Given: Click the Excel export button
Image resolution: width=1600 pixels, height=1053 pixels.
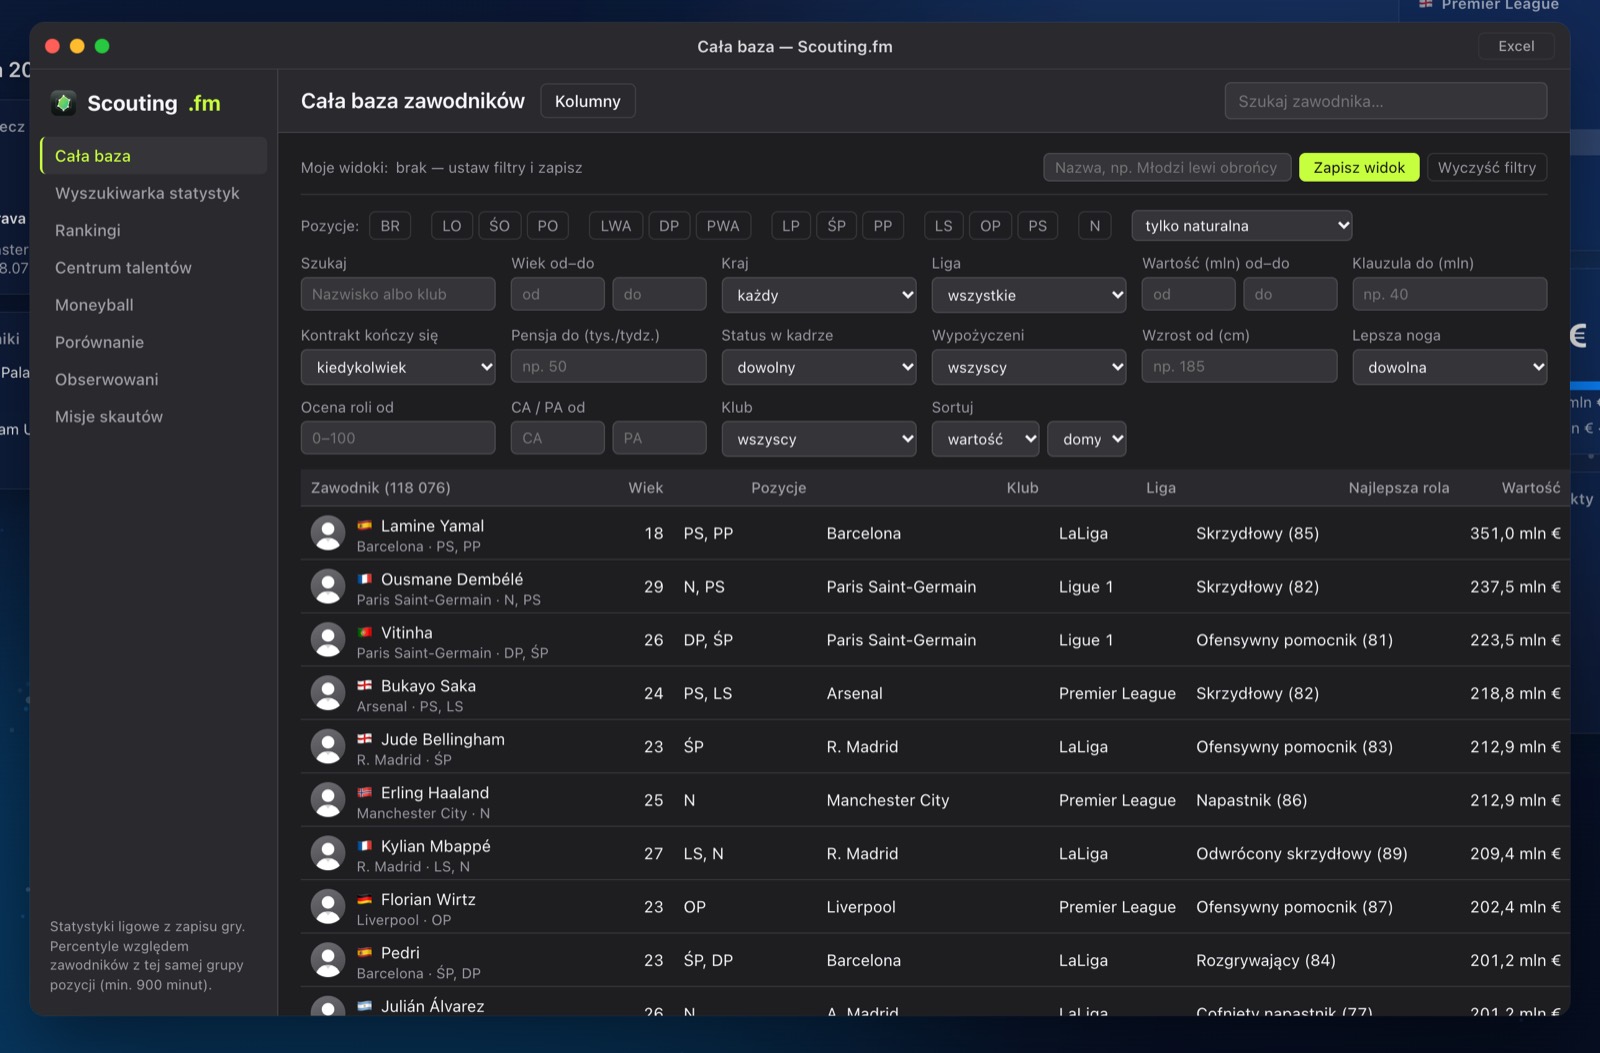Looking at the screenshot, I should [1516, 46].
